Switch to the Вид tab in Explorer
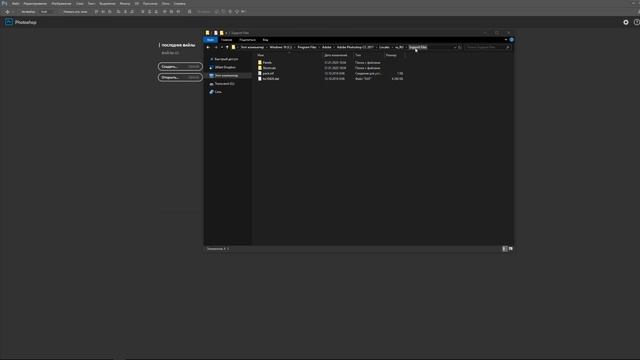 point(265,40)
